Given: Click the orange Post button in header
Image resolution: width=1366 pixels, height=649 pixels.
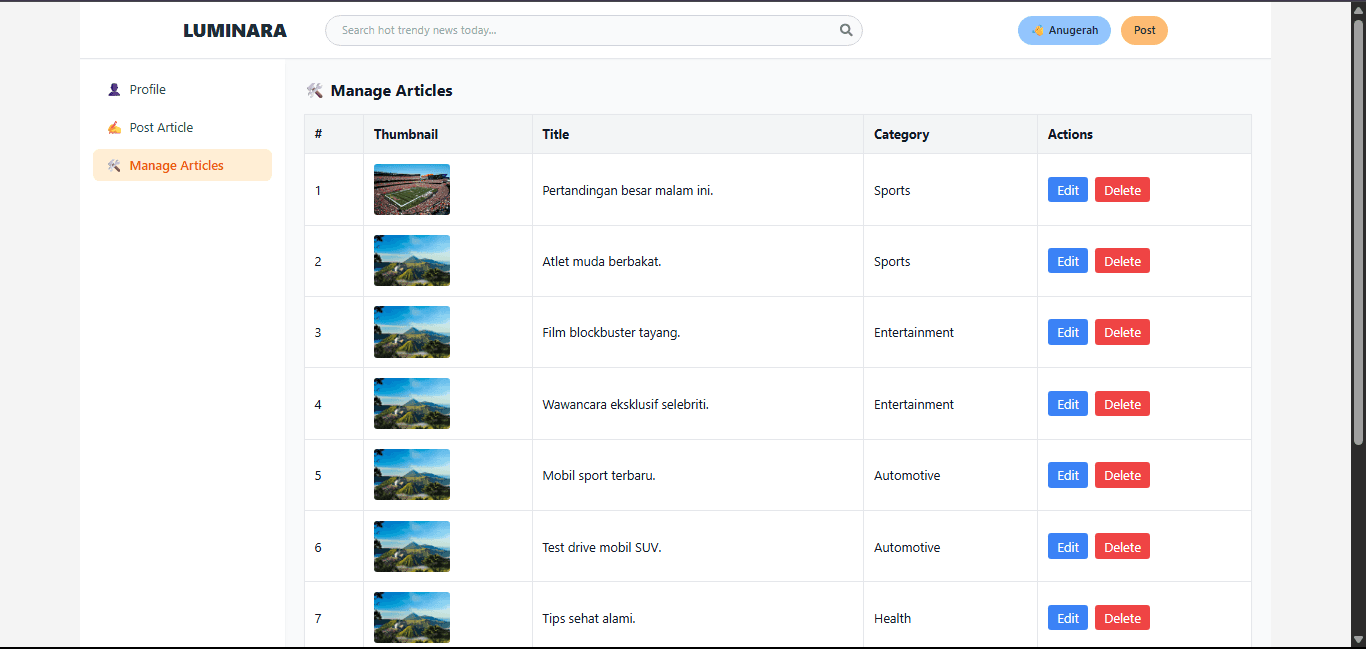Looking at the screenshot, I should pyautogui.click(x=1144, y=31).
